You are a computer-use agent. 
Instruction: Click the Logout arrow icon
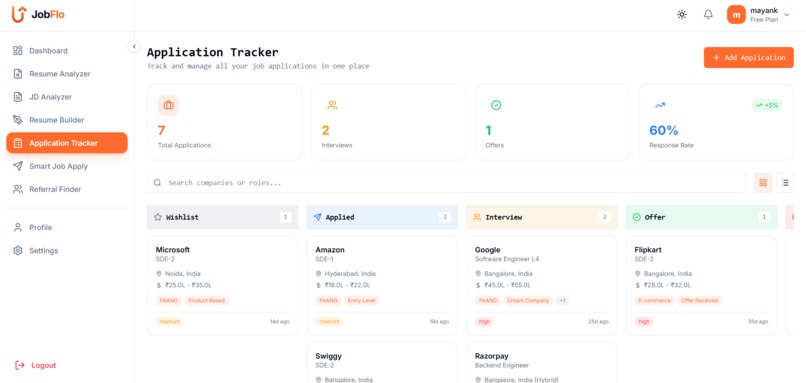20,365
